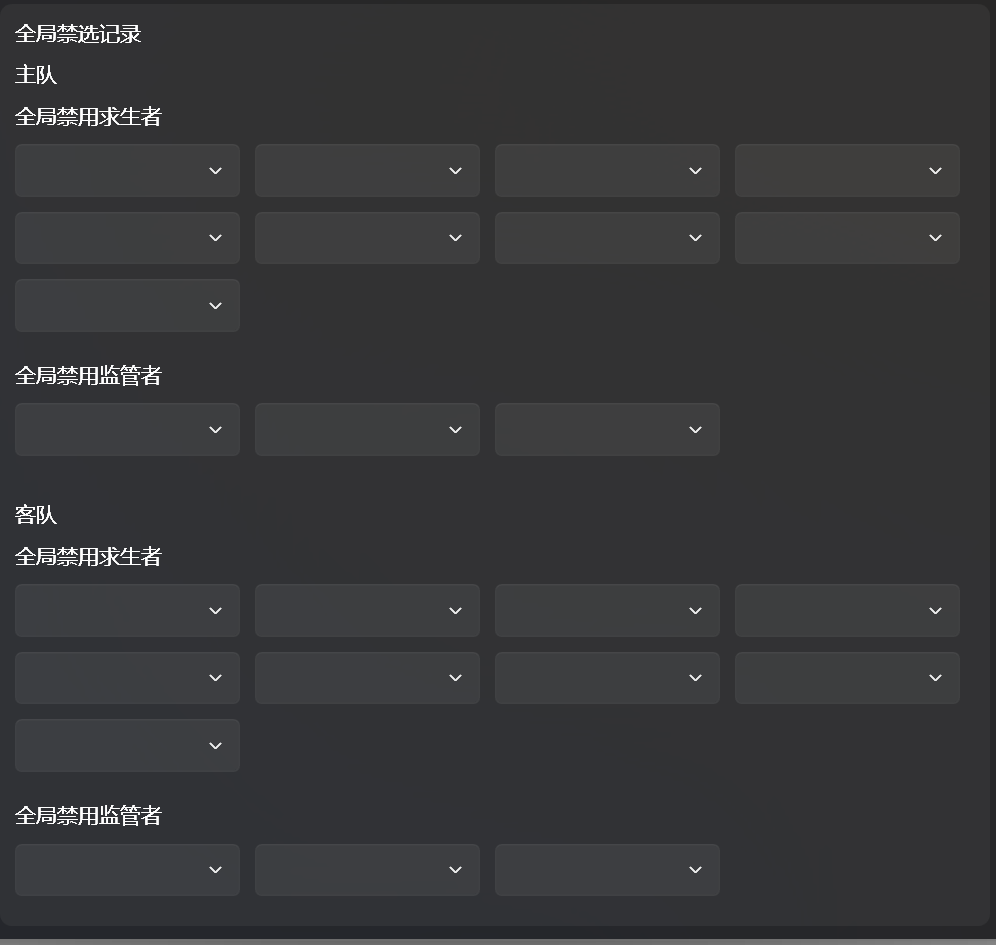Open third survivor dropdown in 客队 first row

click(607, 610)
